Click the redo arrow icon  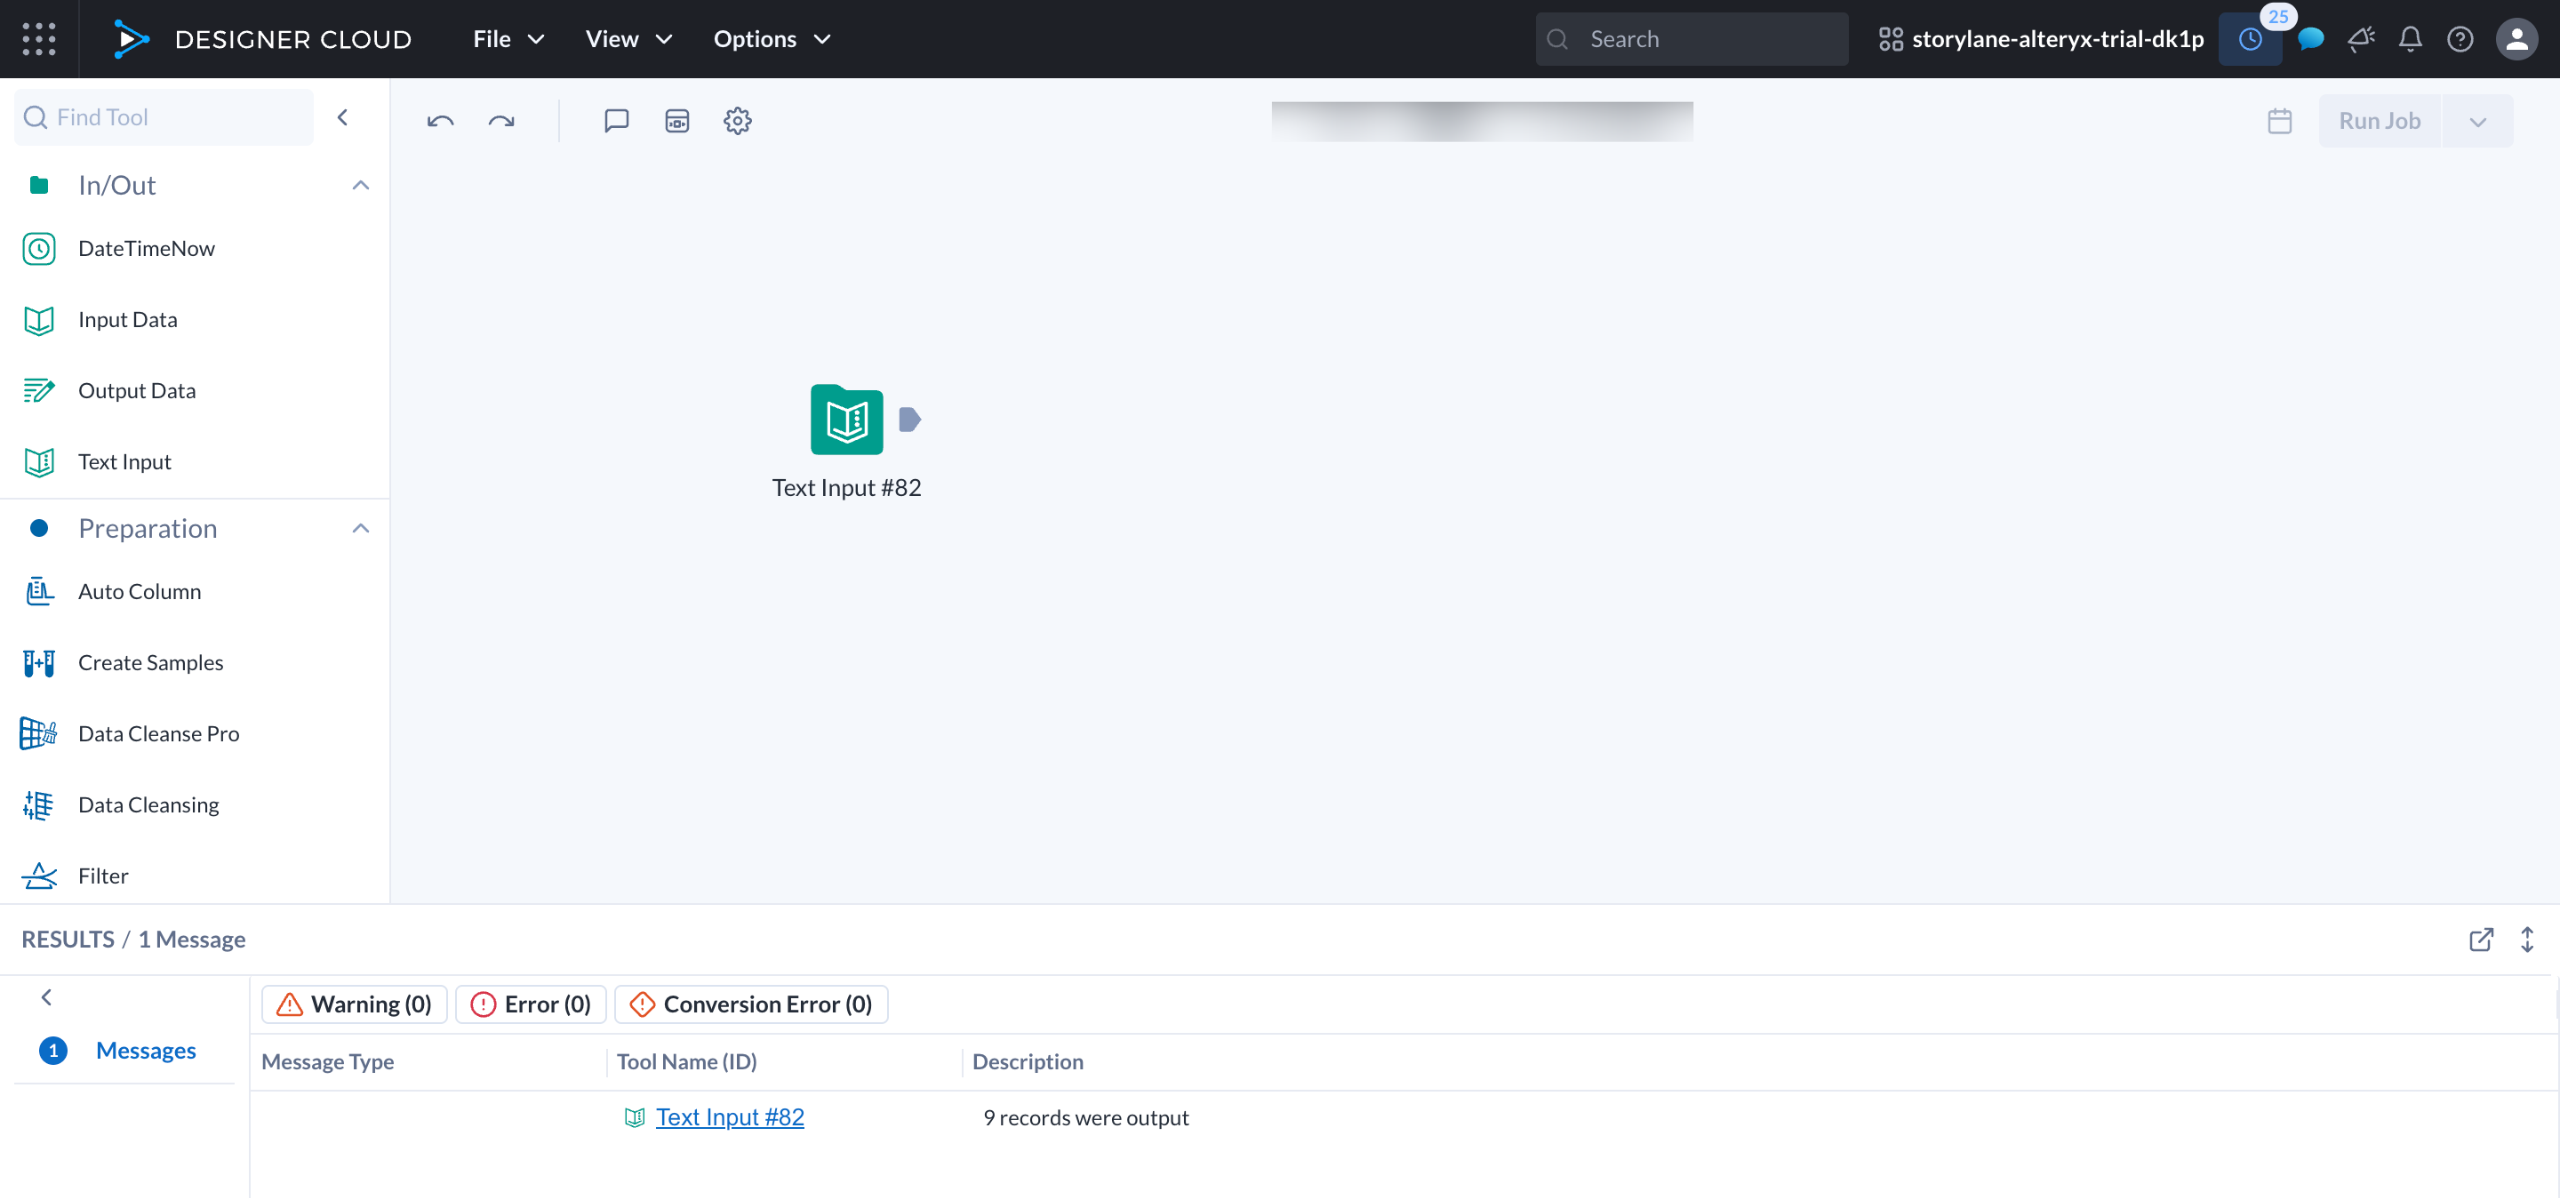pos(501,121)
